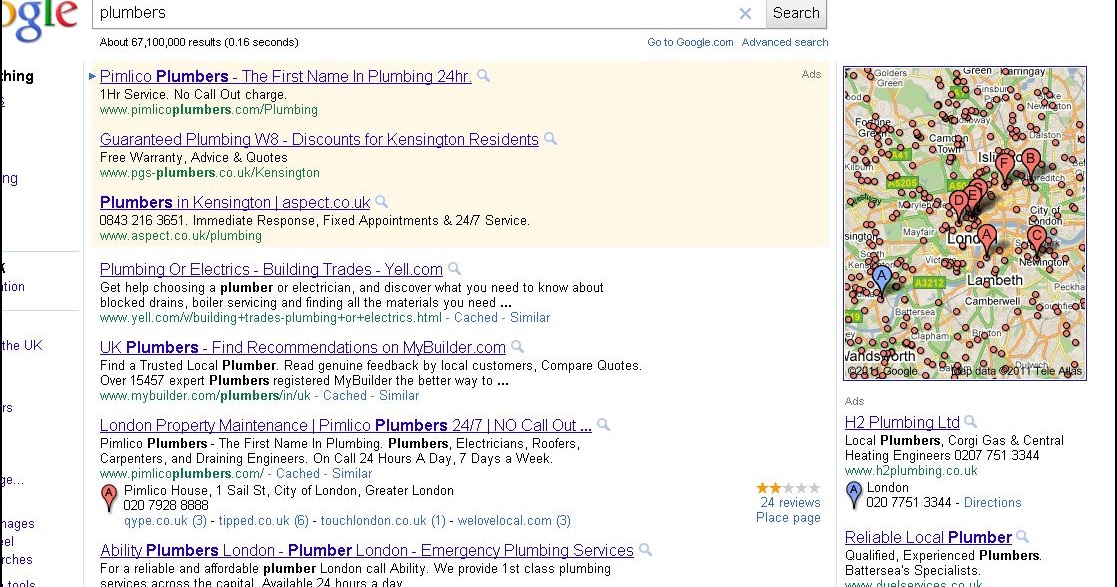
Task: Select red marker A on the map
Action: (x=987, y=238)
